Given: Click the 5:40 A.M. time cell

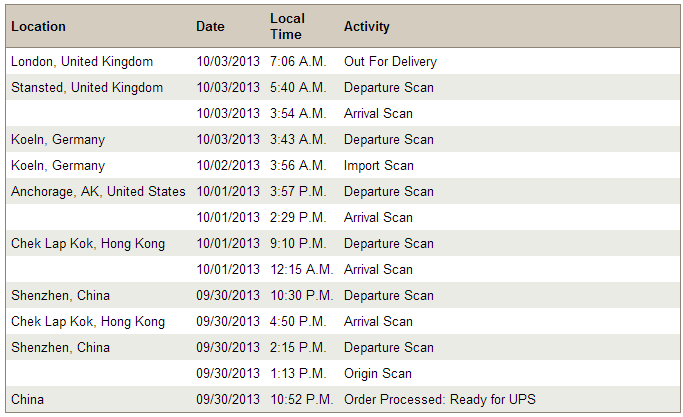Looking at the screenshot, I should [298, 88].
